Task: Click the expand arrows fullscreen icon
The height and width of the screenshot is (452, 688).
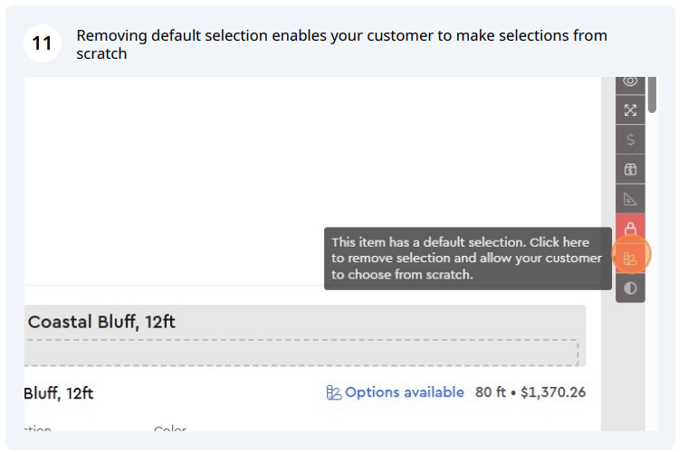Action: pyautogui.click(x=630, y=110)
